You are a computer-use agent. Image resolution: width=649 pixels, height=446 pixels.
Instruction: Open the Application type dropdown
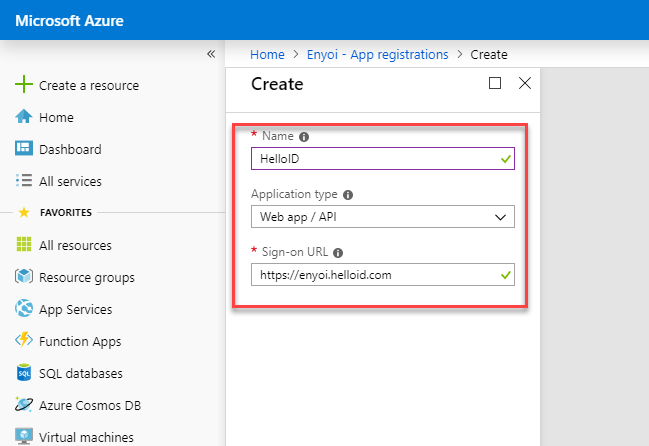(383, 216)
